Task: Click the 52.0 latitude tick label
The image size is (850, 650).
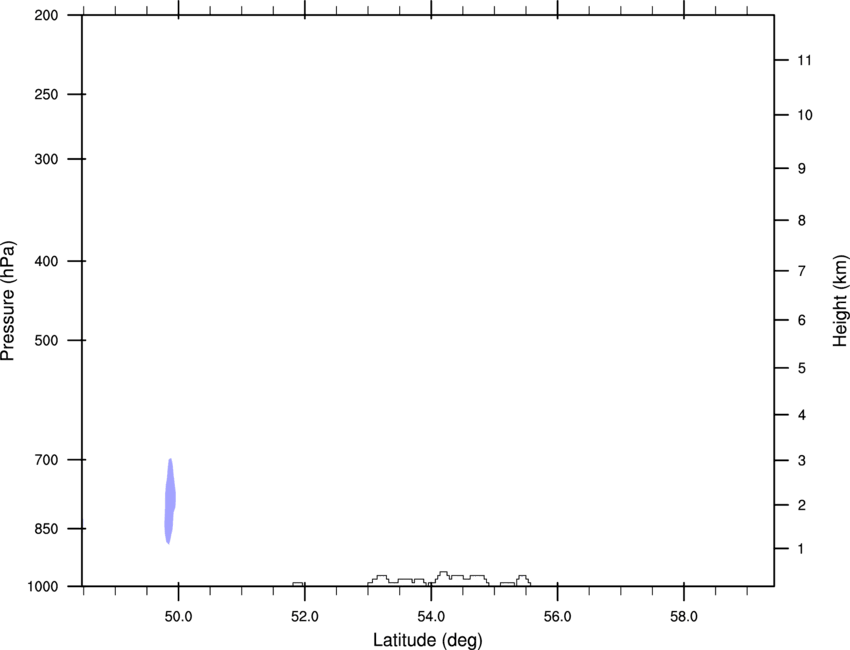Action: (305, 616)
